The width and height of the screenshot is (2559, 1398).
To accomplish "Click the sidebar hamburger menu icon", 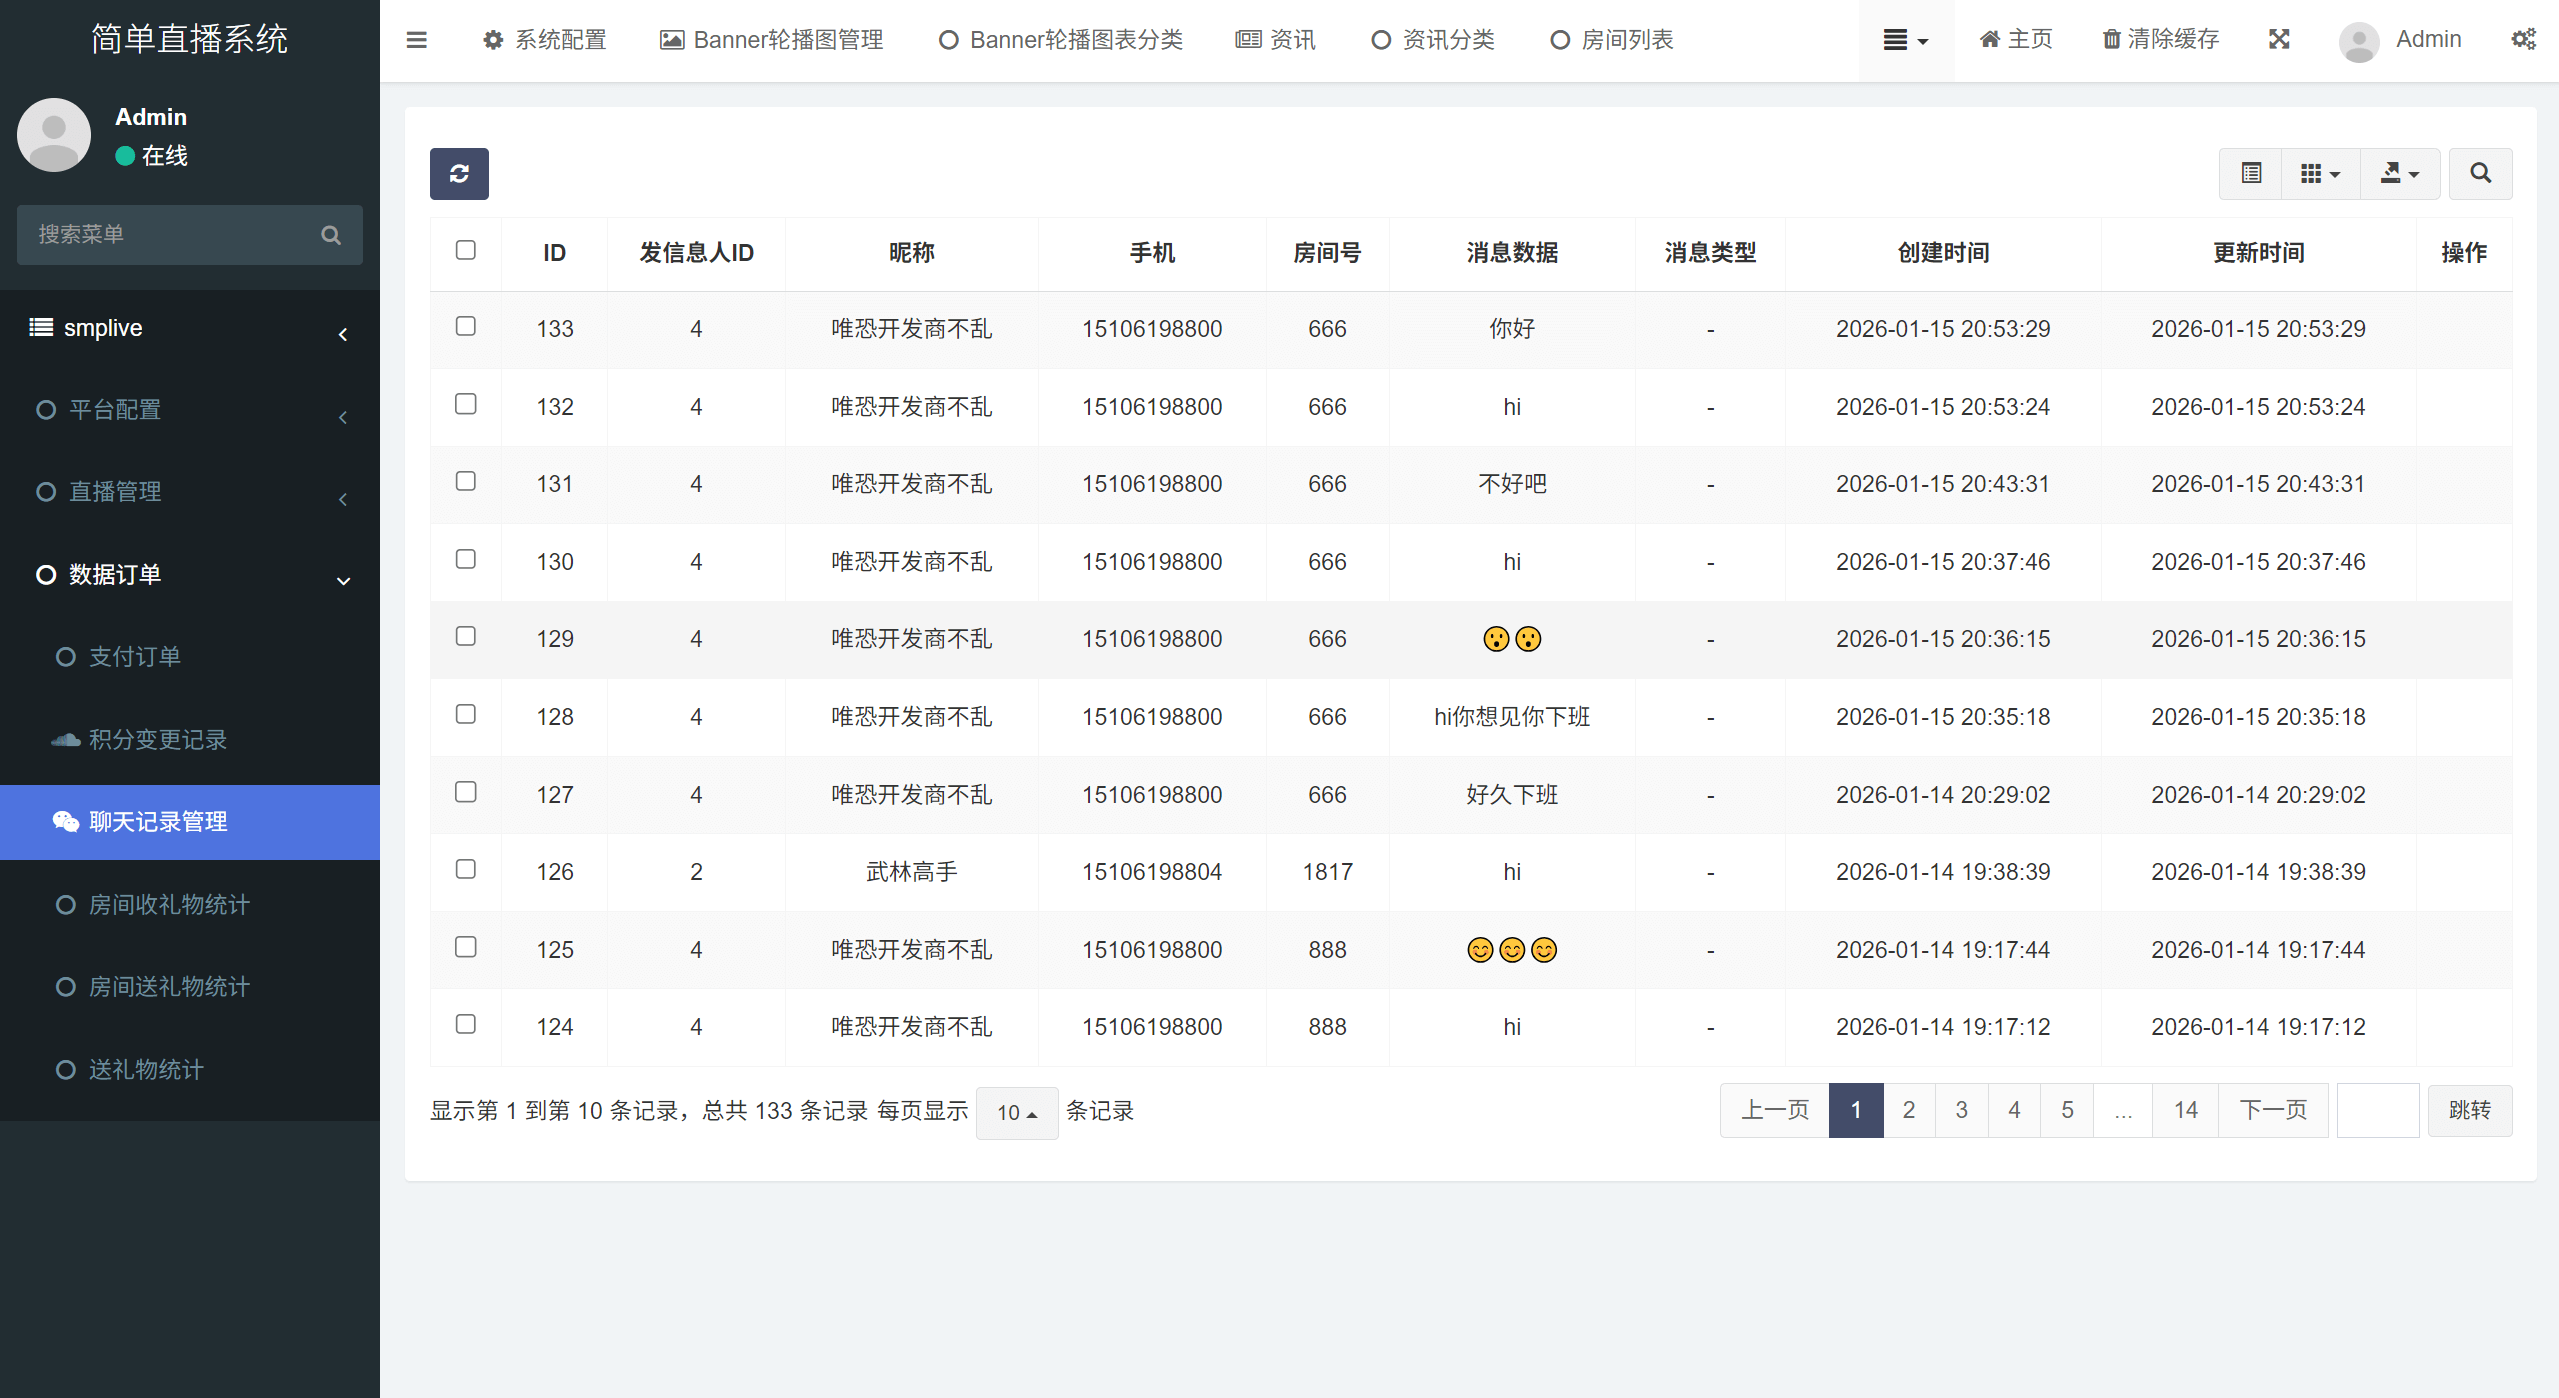I will [x=417, y=40].
